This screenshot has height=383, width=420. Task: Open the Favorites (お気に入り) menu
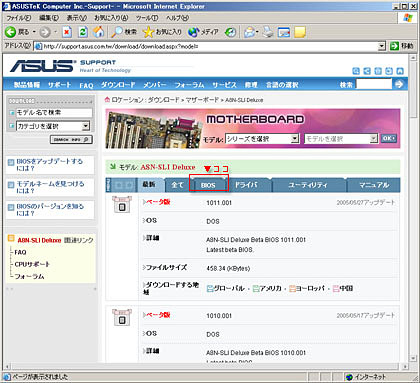(111, 18)
